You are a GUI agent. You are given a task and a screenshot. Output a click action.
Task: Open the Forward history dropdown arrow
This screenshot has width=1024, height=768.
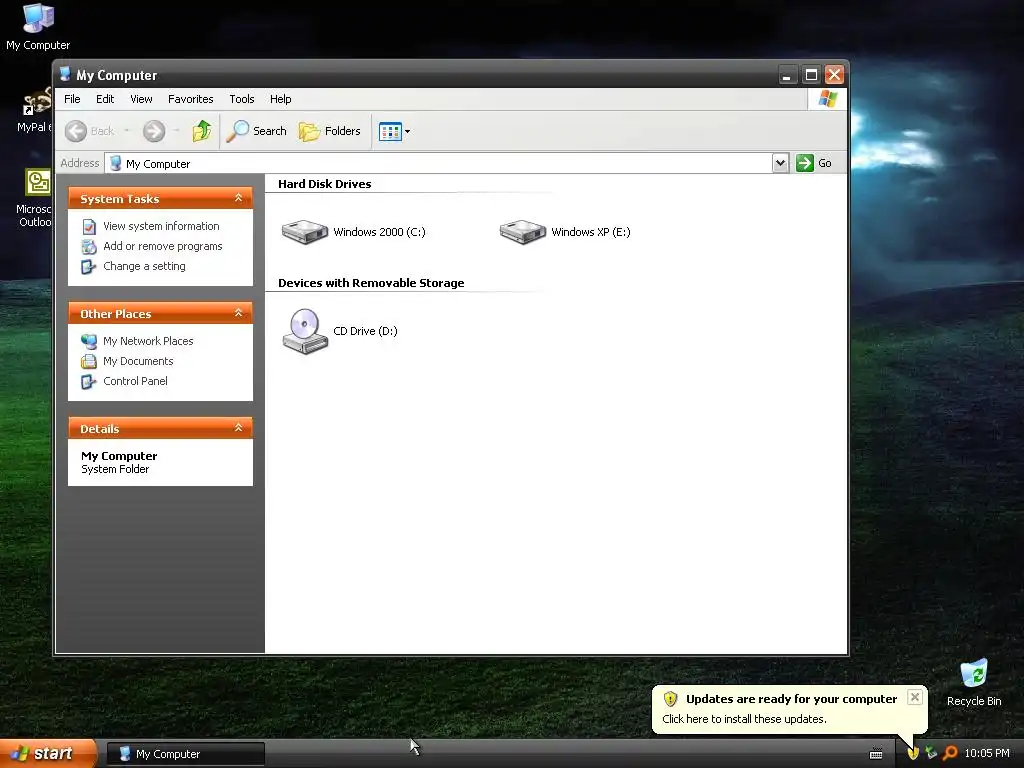pyautogui.click(x=176, y=131)
